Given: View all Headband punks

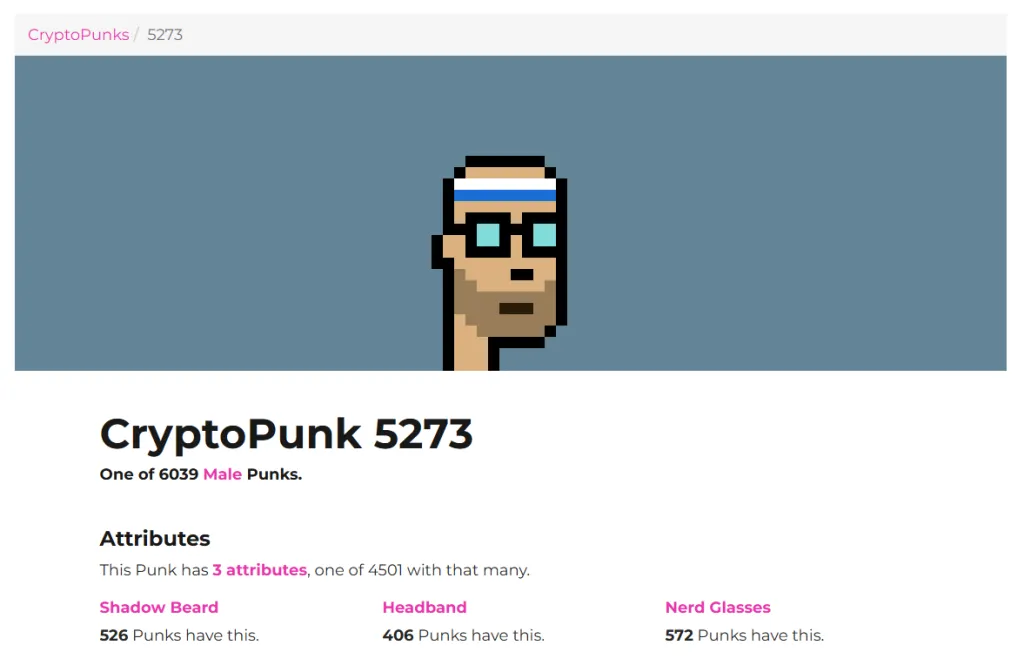Looking at the screenshot, I should pyautogui.click(x=424, y=607).
